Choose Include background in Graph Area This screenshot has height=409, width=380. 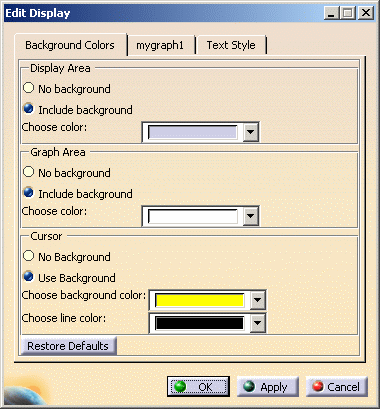29,193
